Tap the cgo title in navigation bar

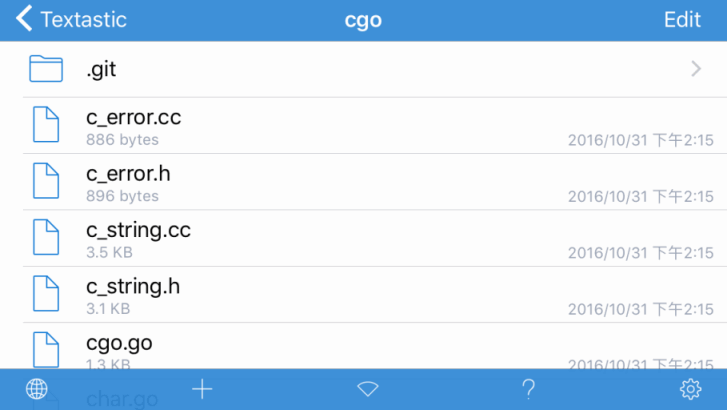pos(363,20)
